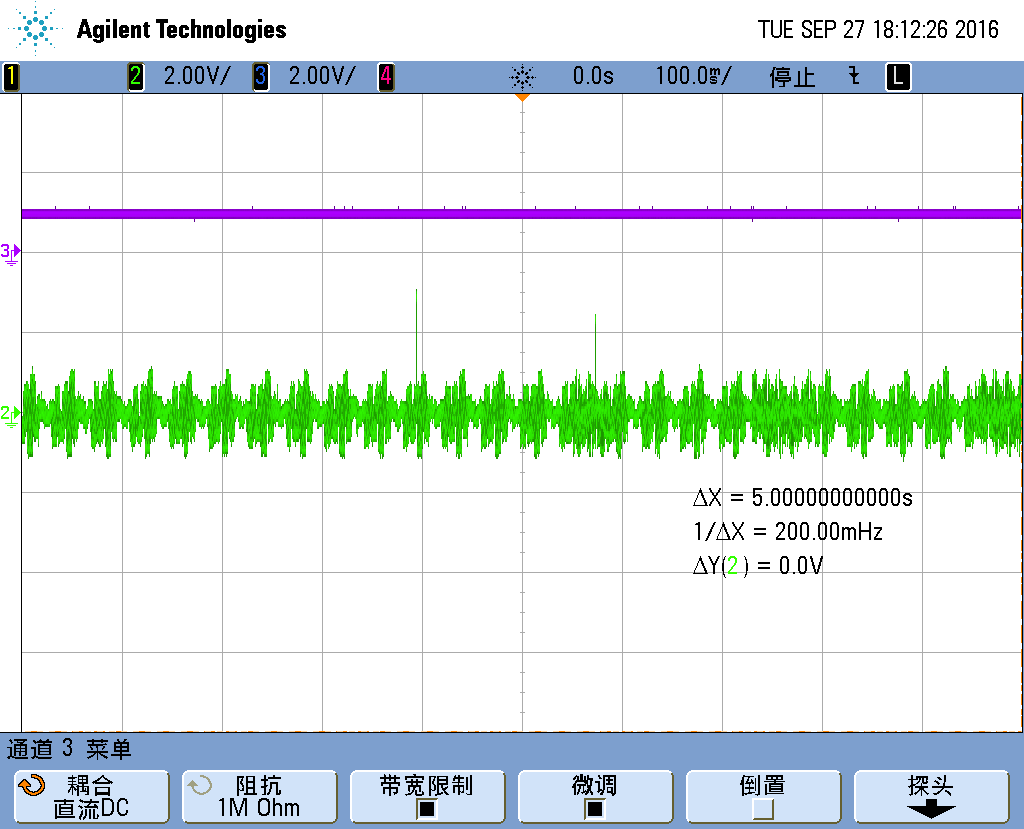This screenshot has height=829, width=1024.
Task: Click the ΔY(2) = 0.0V readout
Action: pos(758,566)
